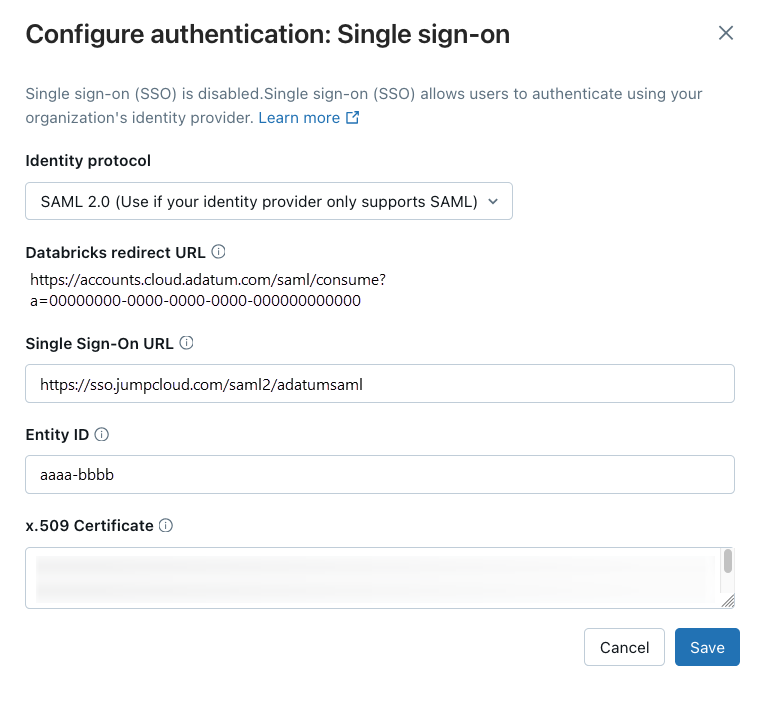Click the chevron arrow on SAML 2.0 selector
Image resolution: width=762 pixels, height=702 pixels.
click(492, 201)
